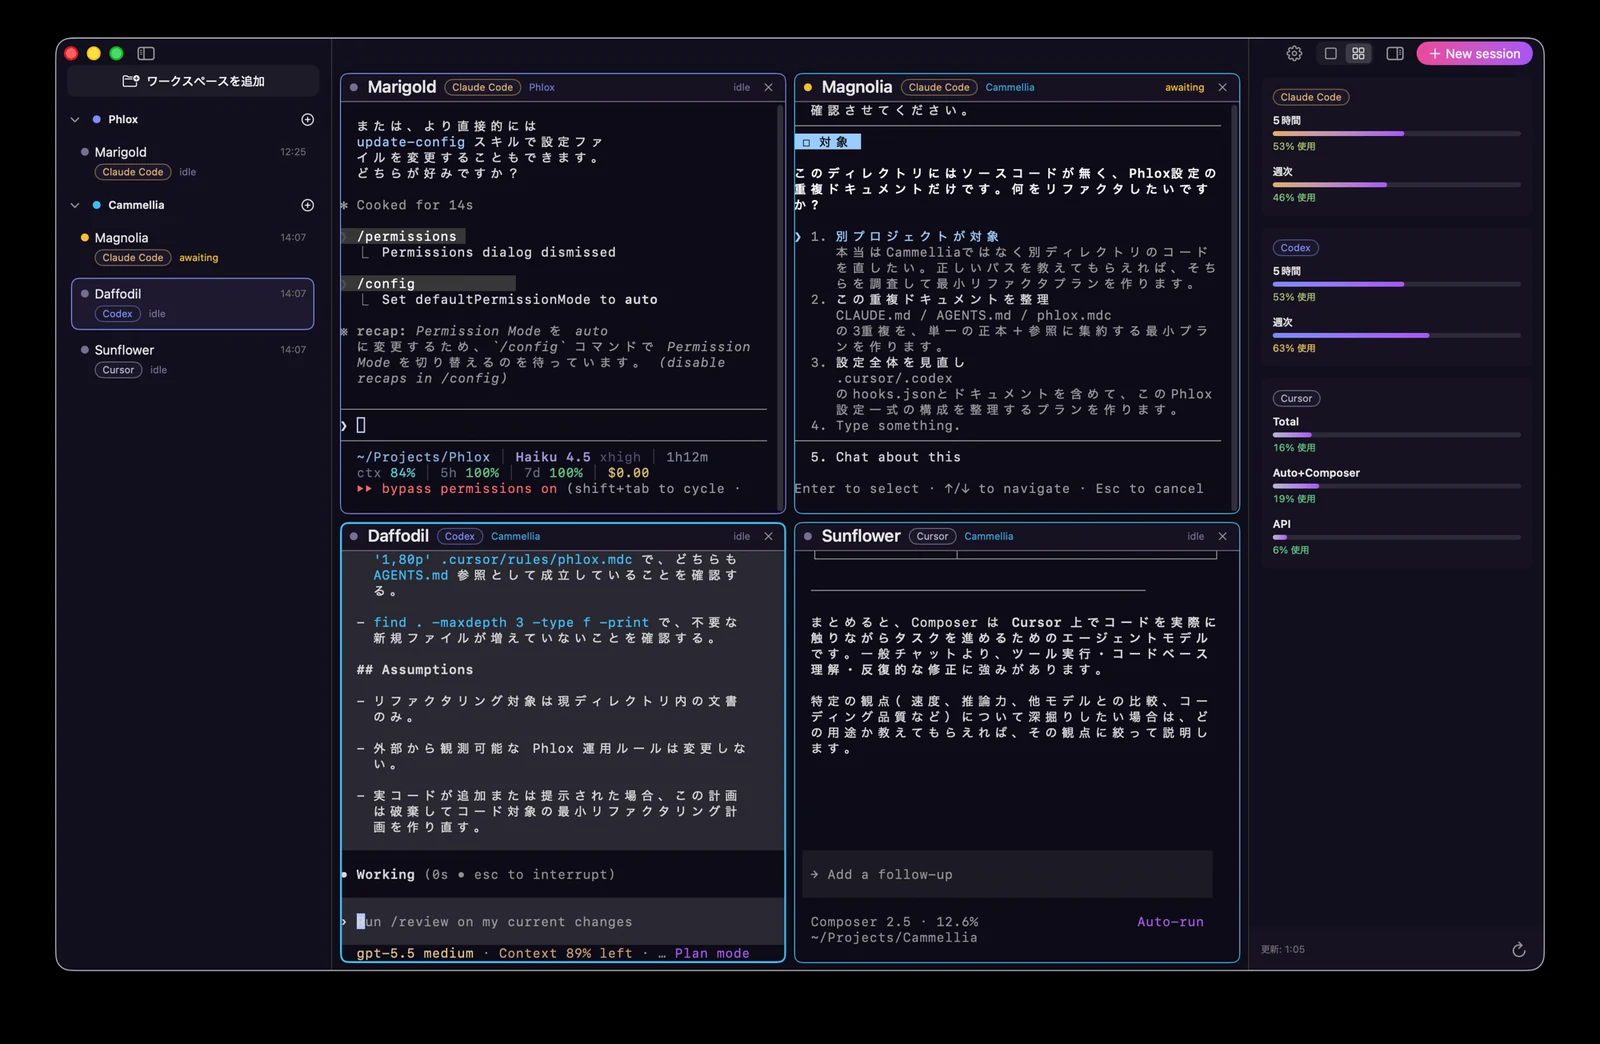
Task: Select option 2 この重複ドキュメントを整理
Action: (943, 299)
